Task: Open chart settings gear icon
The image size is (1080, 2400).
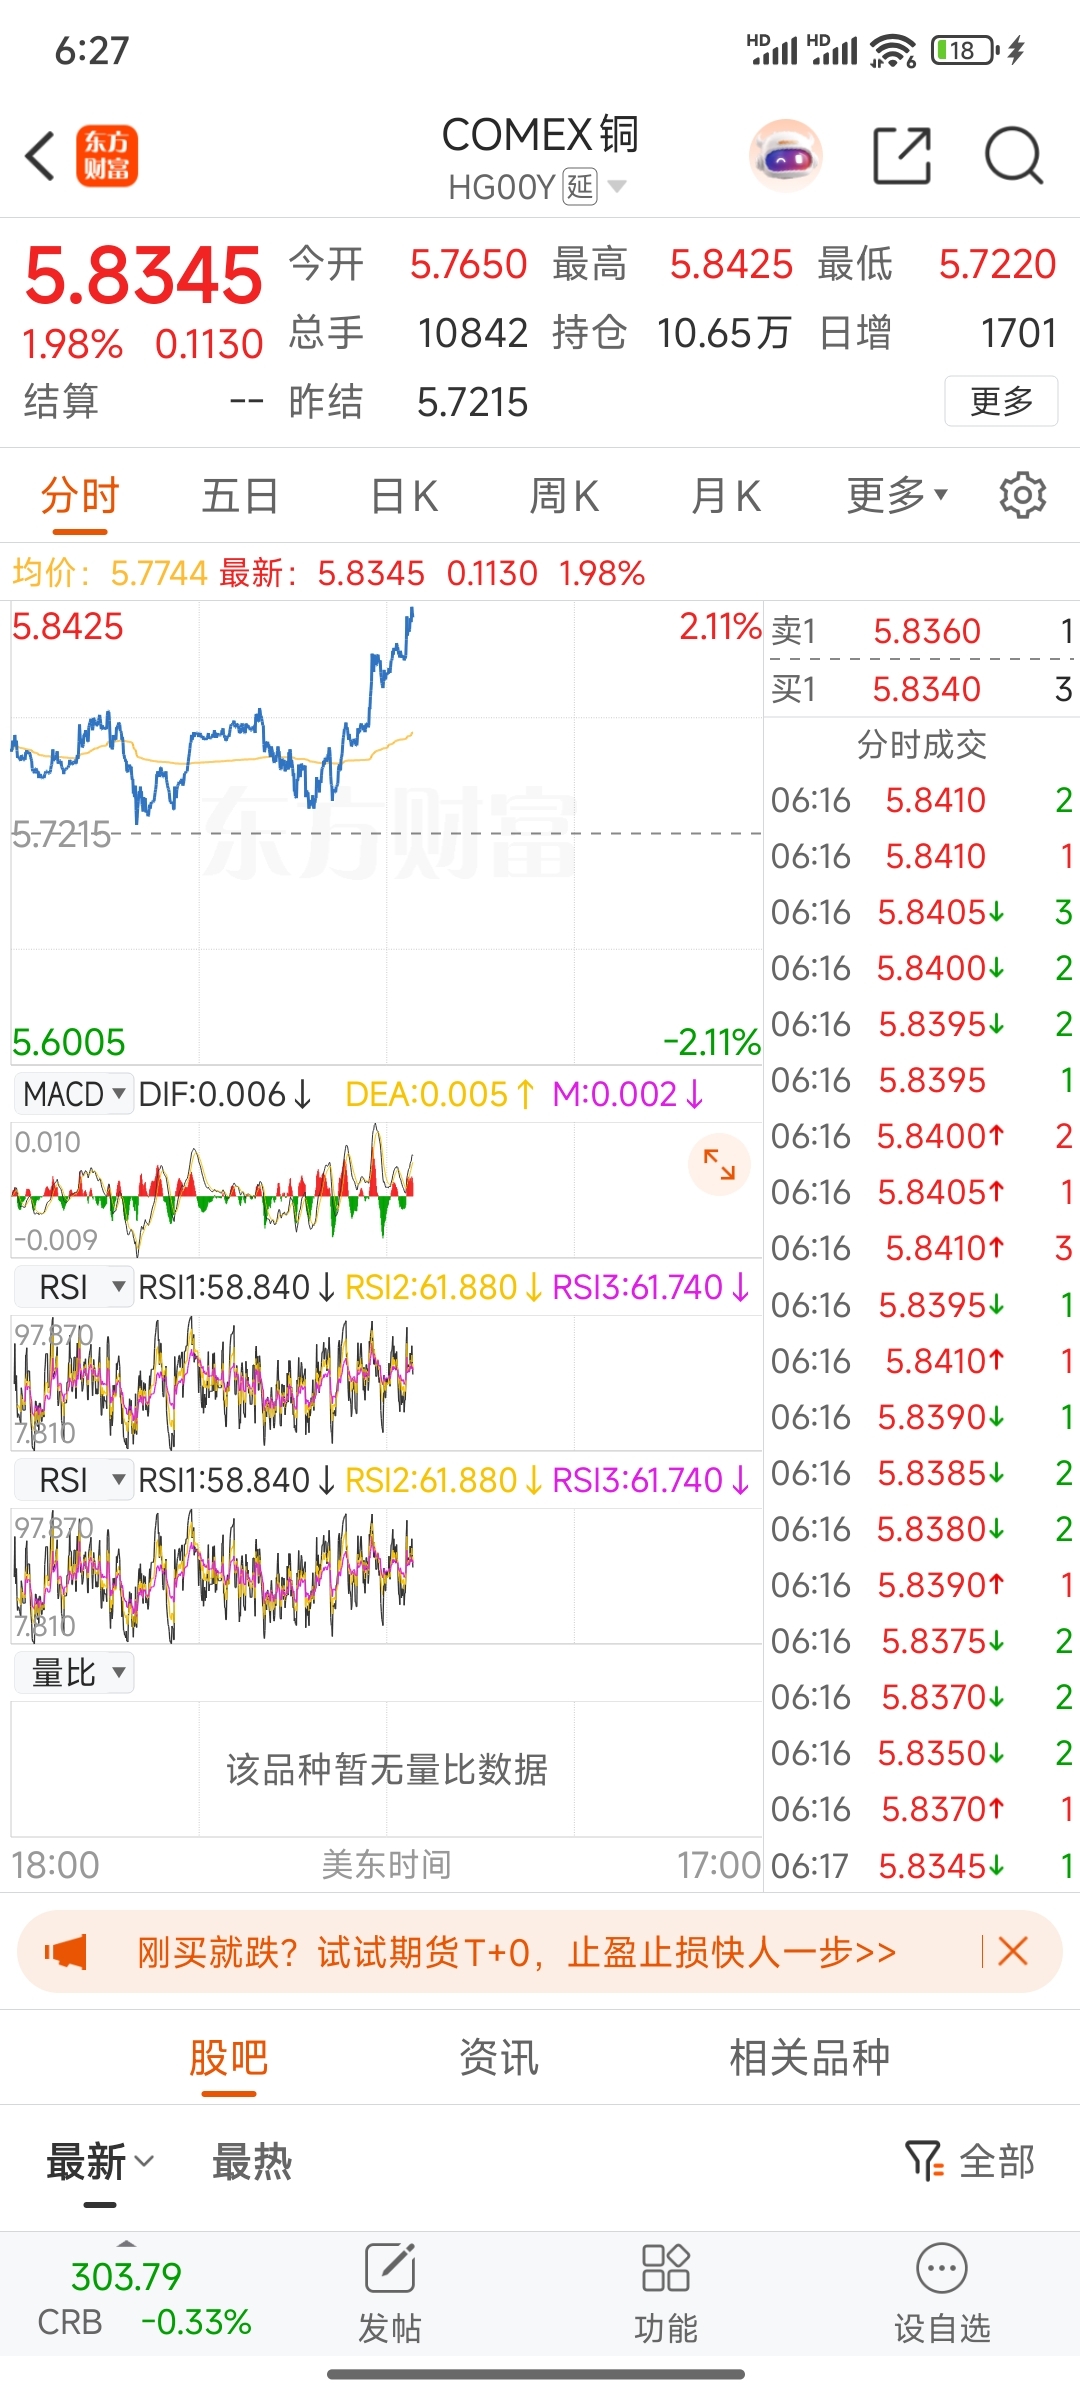Action: 1022,495
